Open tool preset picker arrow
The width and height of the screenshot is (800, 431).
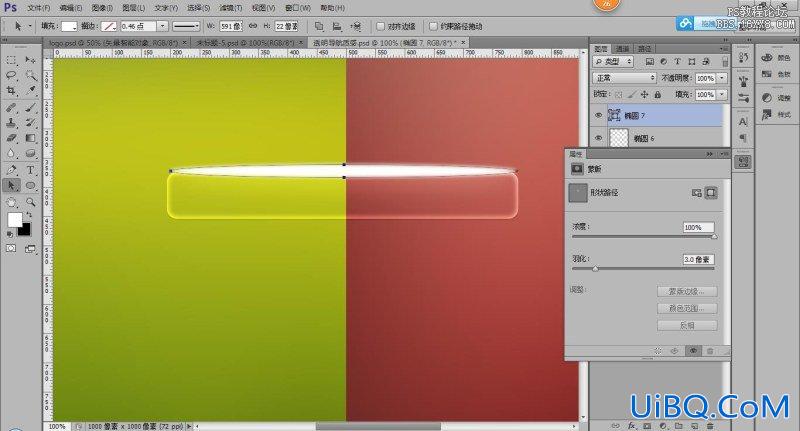tap(30, 26)
